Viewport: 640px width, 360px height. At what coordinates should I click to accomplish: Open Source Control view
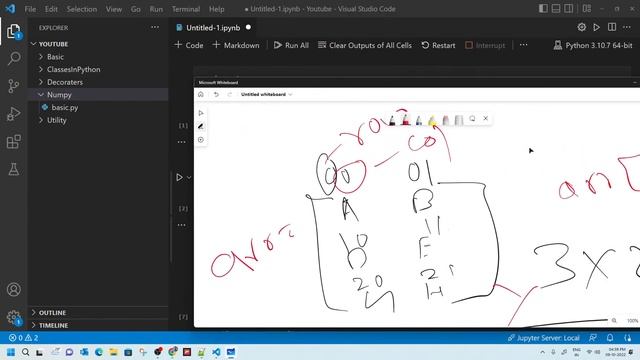[x=13, y=86]
